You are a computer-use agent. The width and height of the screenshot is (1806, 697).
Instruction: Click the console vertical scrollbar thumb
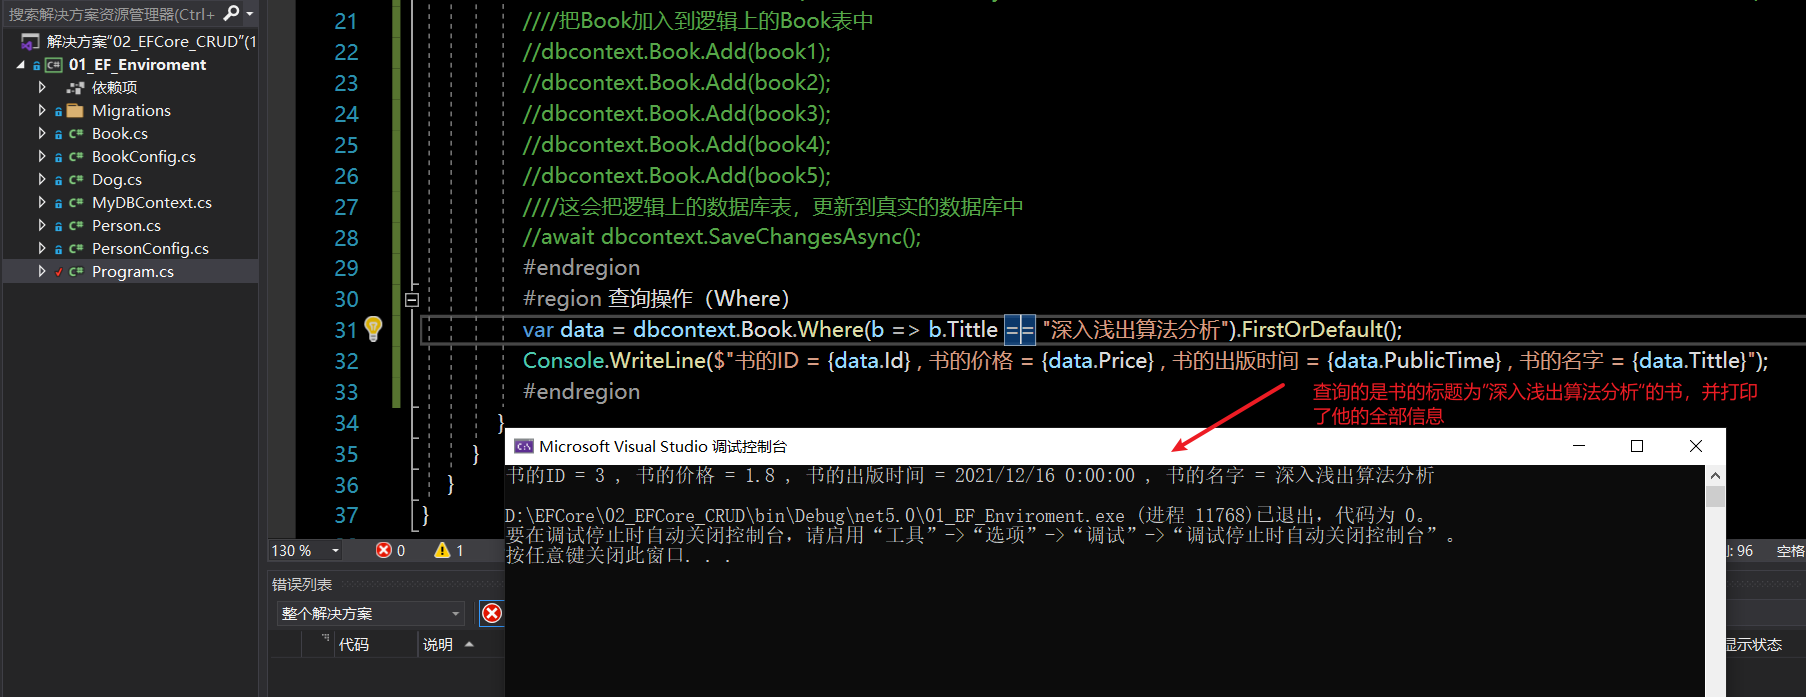pos(1715,497)
